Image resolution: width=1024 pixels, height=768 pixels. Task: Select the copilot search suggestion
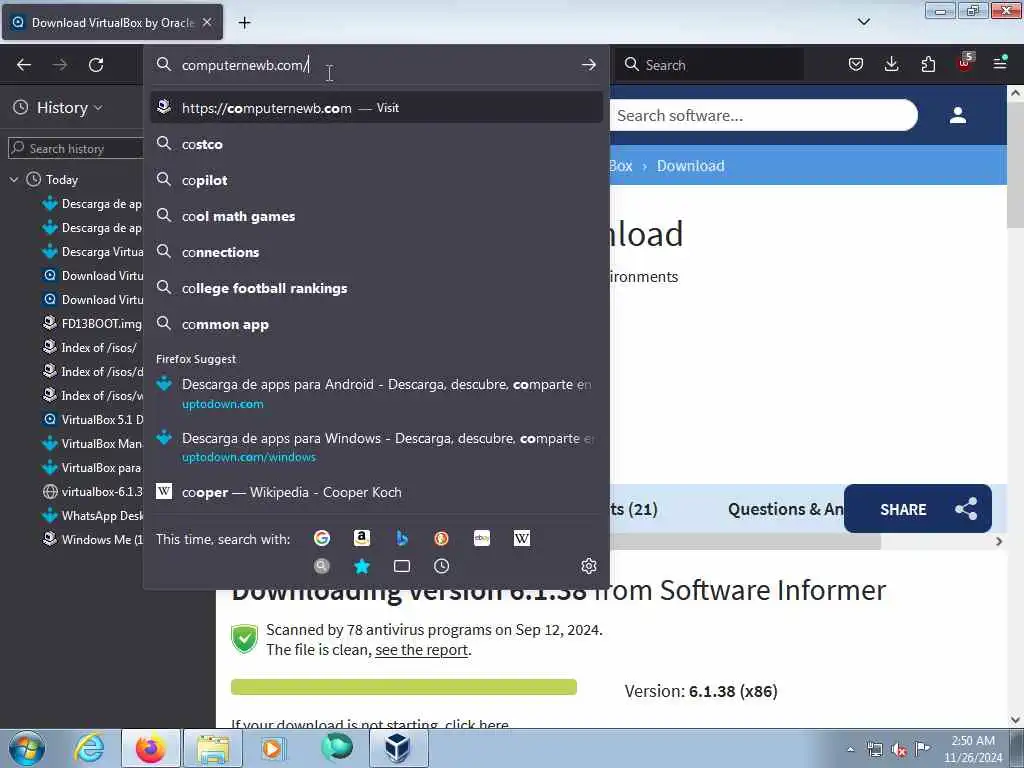[377, 180]
